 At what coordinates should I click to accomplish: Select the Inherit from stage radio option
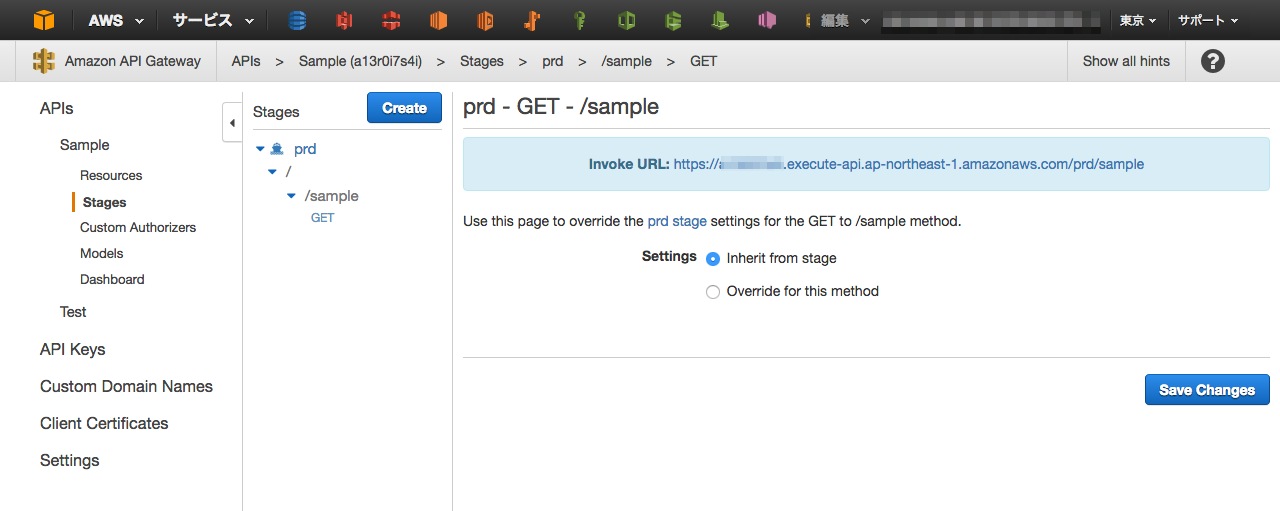(713, 259)
